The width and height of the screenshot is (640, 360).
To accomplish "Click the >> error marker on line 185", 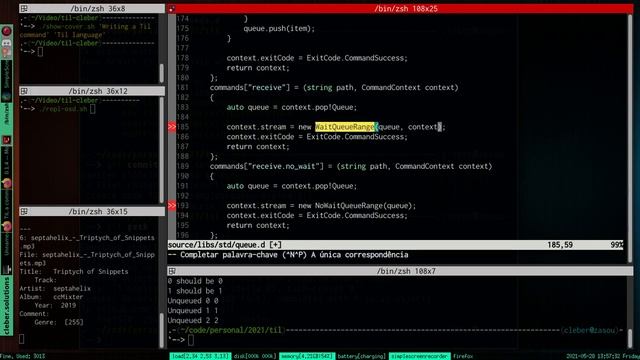I will point(172,127).
